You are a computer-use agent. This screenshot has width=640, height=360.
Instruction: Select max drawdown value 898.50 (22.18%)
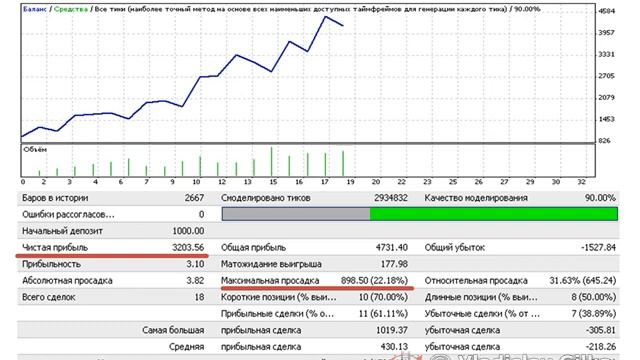point(374,281)
